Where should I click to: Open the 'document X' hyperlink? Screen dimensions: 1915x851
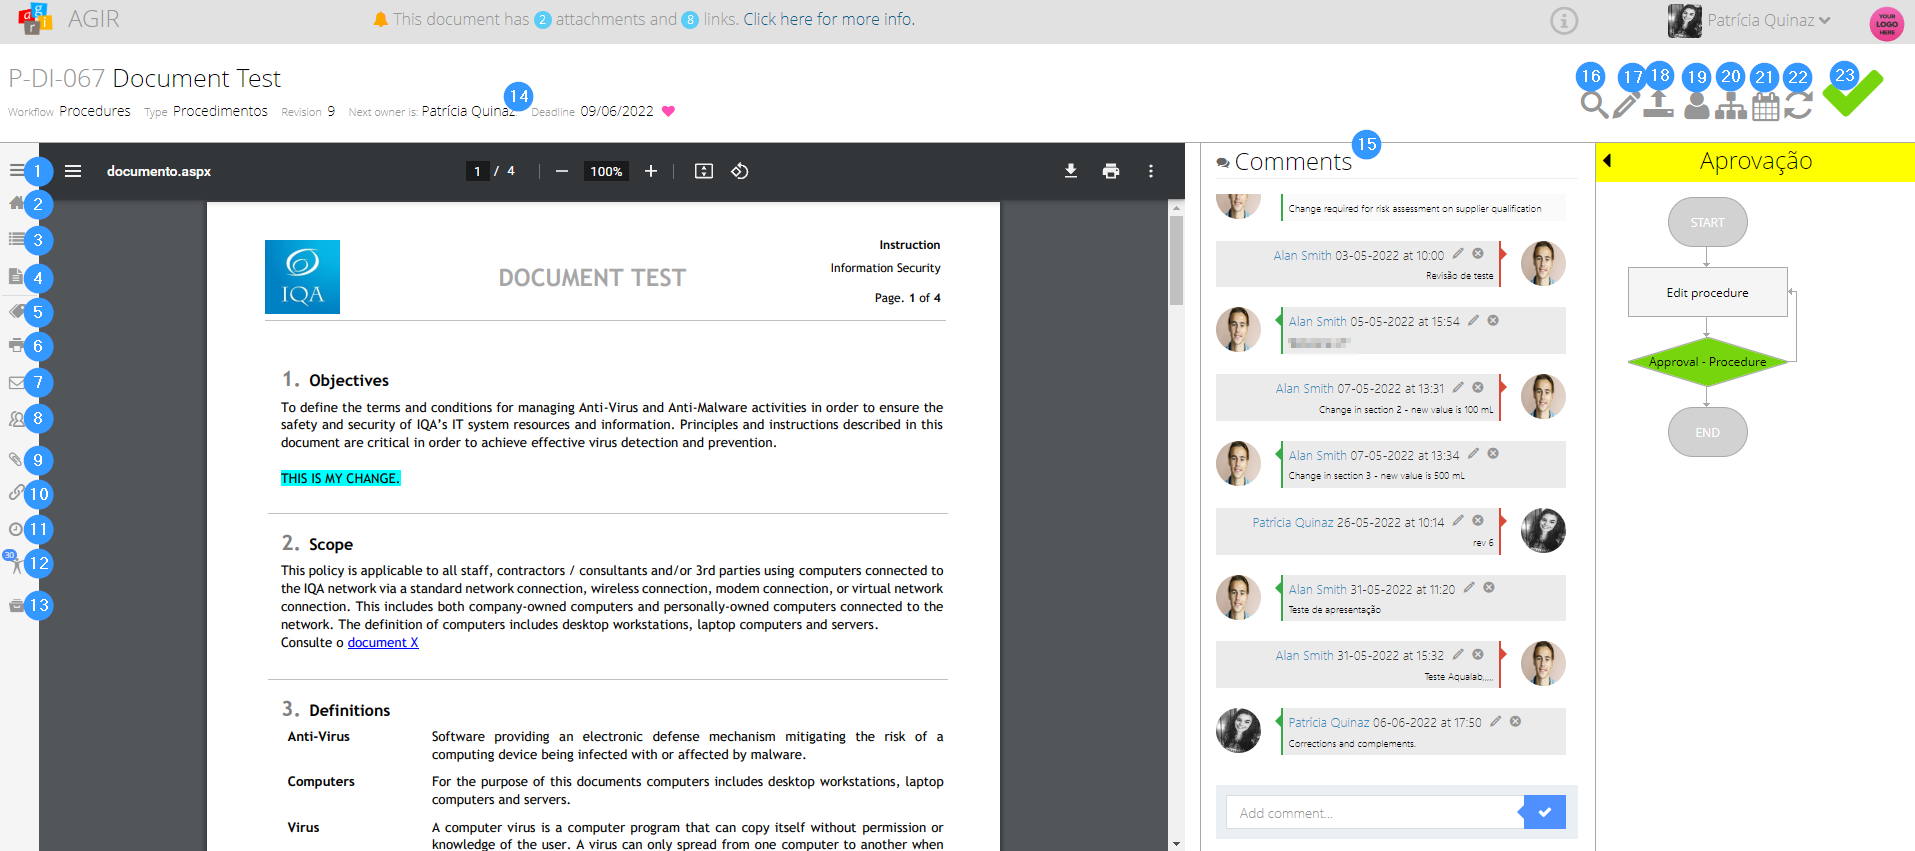tap(383, 643)
